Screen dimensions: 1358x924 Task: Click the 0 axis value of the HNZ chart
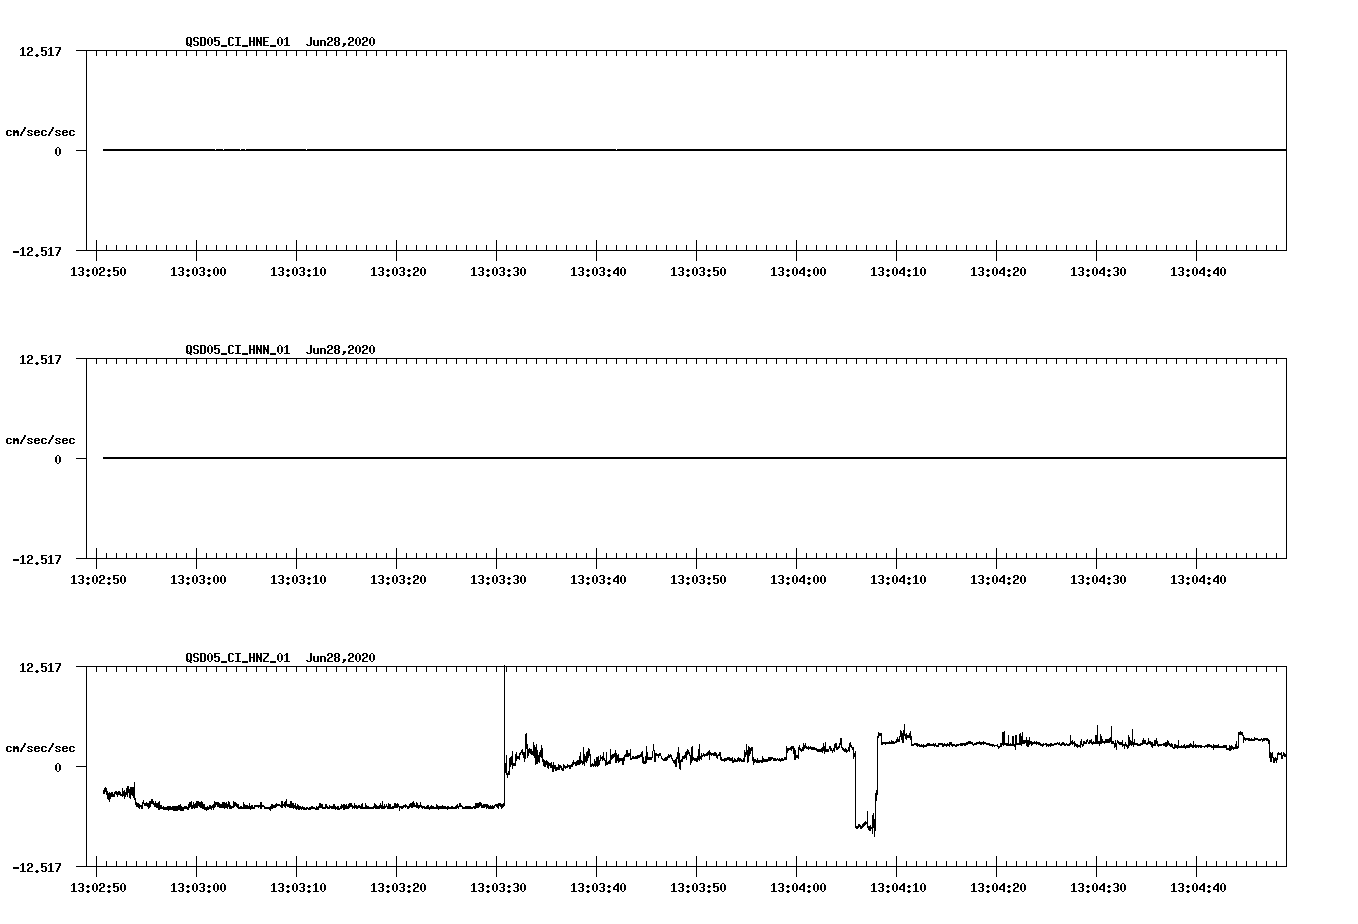pyautogui.click(x=58, y=768)
